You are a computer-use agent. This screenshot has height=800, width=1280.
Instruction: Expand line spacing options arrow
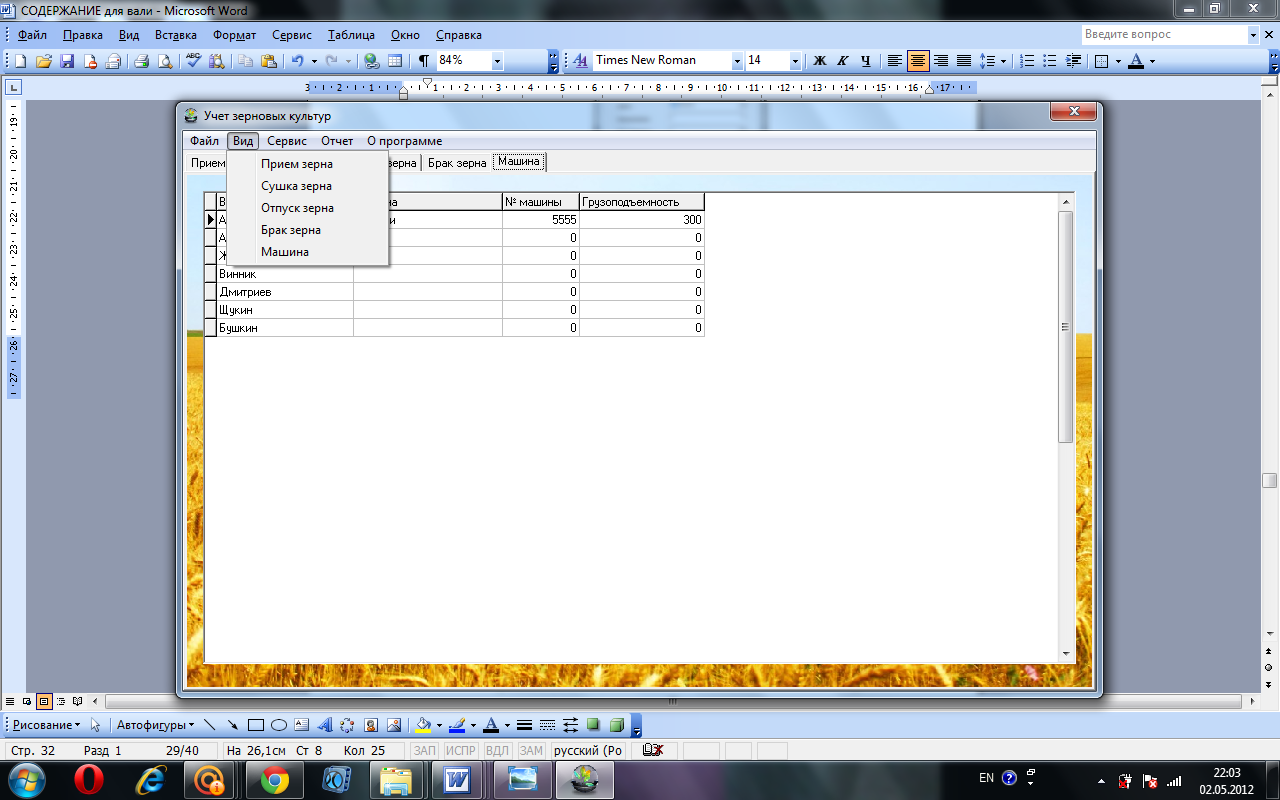coord(1004,61)
